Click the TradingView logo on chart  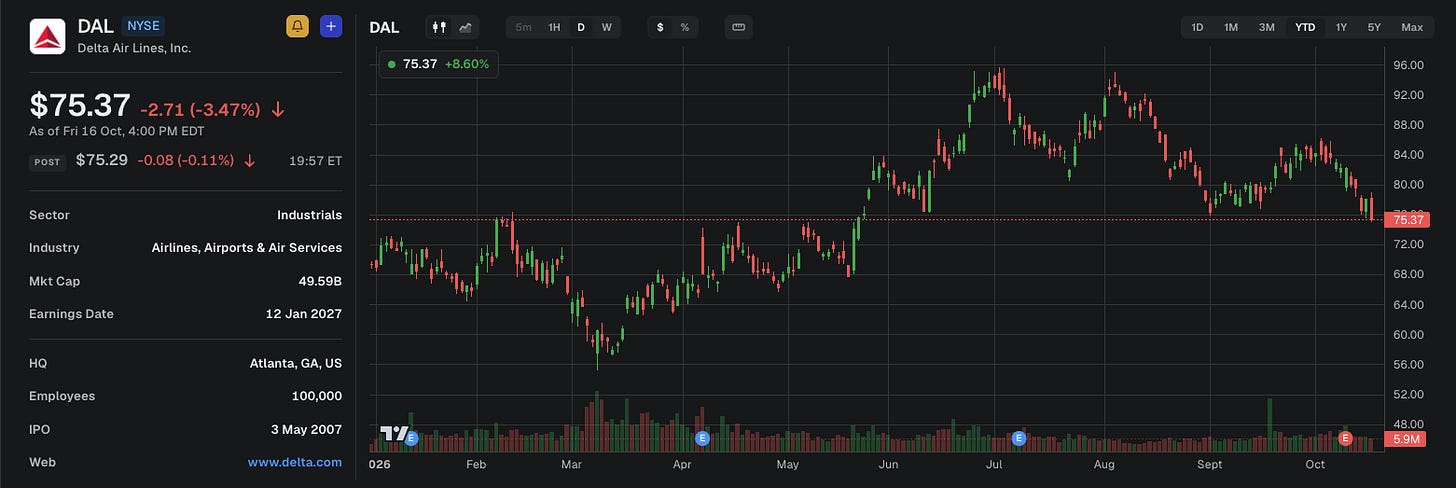click(393, 433)
